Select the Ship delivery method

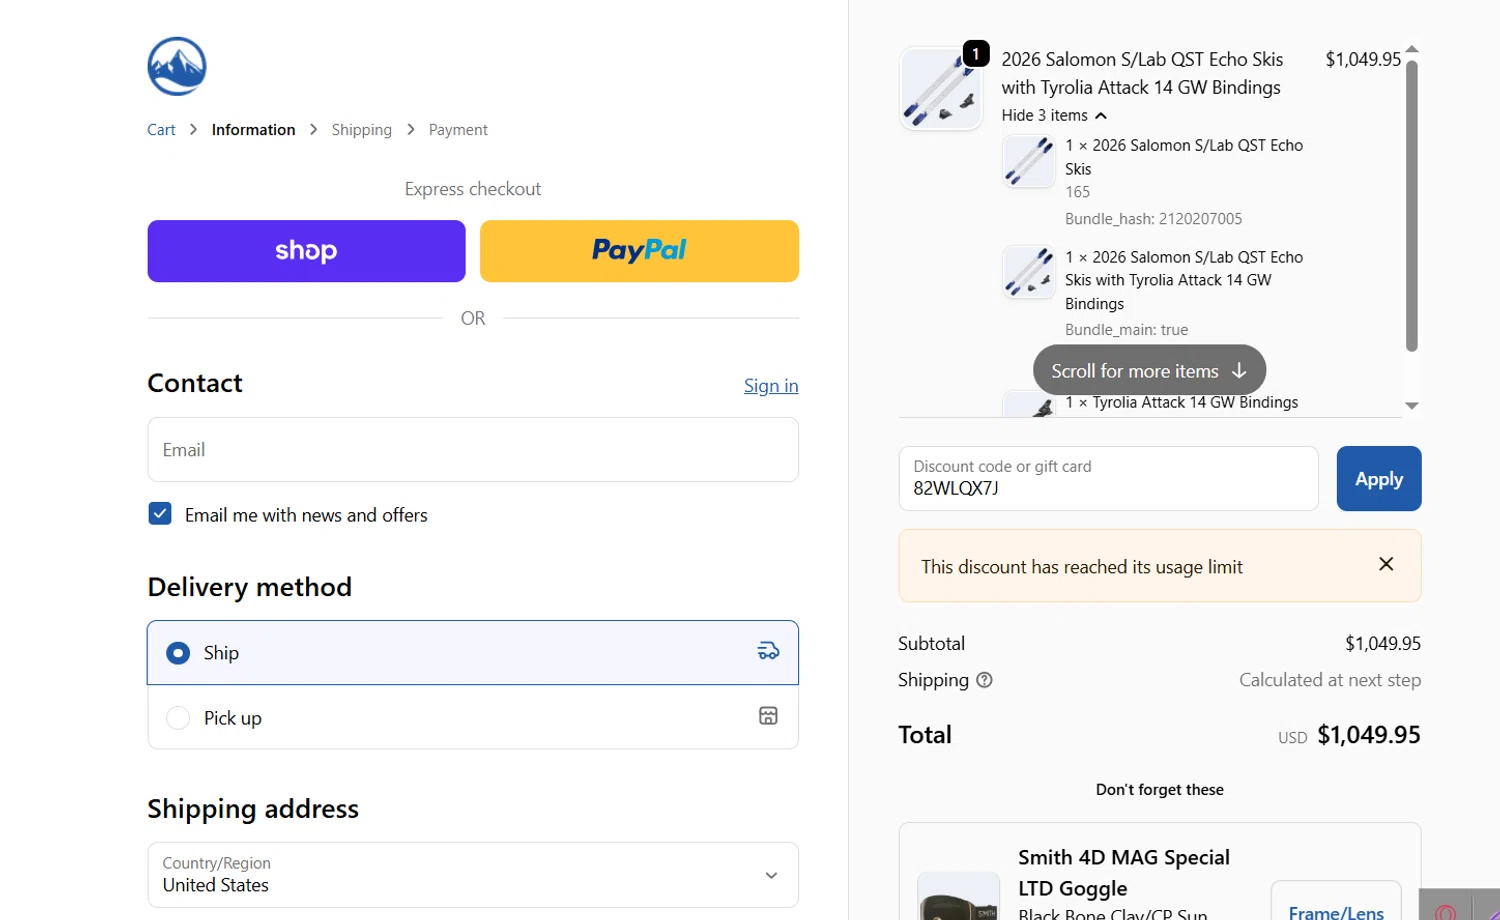point(178,653)
